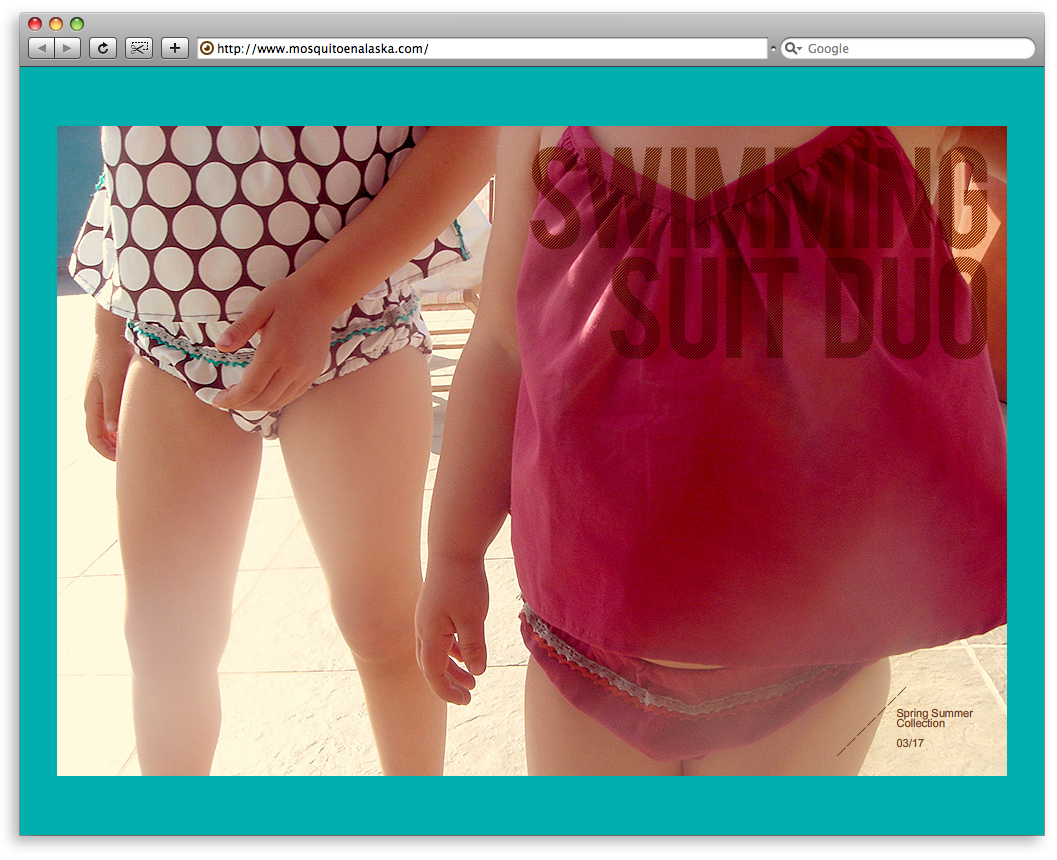This screenshot has width=1057, height=860.
Task: Add bookmark with the plus button
Action: [x=175, y=48]
